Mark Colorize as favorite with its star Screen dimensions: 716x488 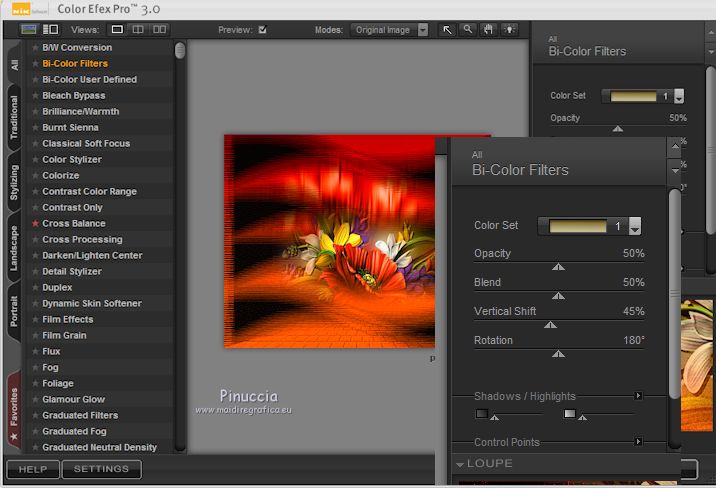35,175
